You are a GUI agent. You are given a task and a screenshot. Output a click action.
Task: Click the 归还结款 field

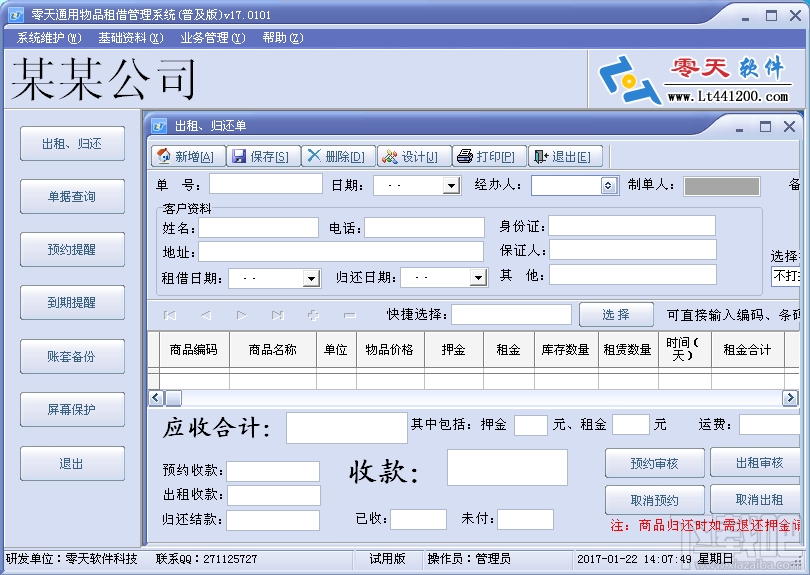[273, 520]
